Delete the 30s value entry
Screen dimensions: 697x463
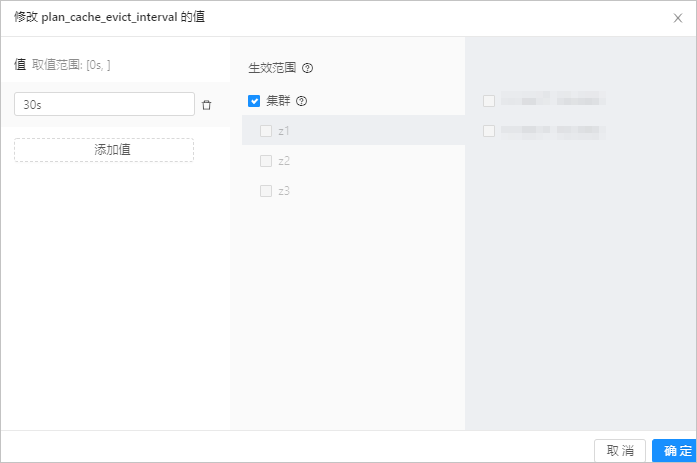click(x=207, y=105)
